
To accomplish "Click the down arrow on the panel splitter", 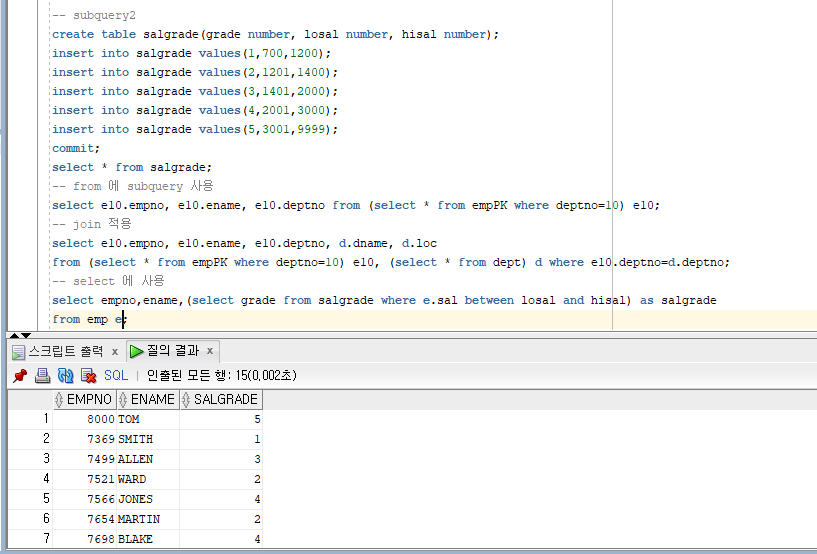I will (26, 335).
